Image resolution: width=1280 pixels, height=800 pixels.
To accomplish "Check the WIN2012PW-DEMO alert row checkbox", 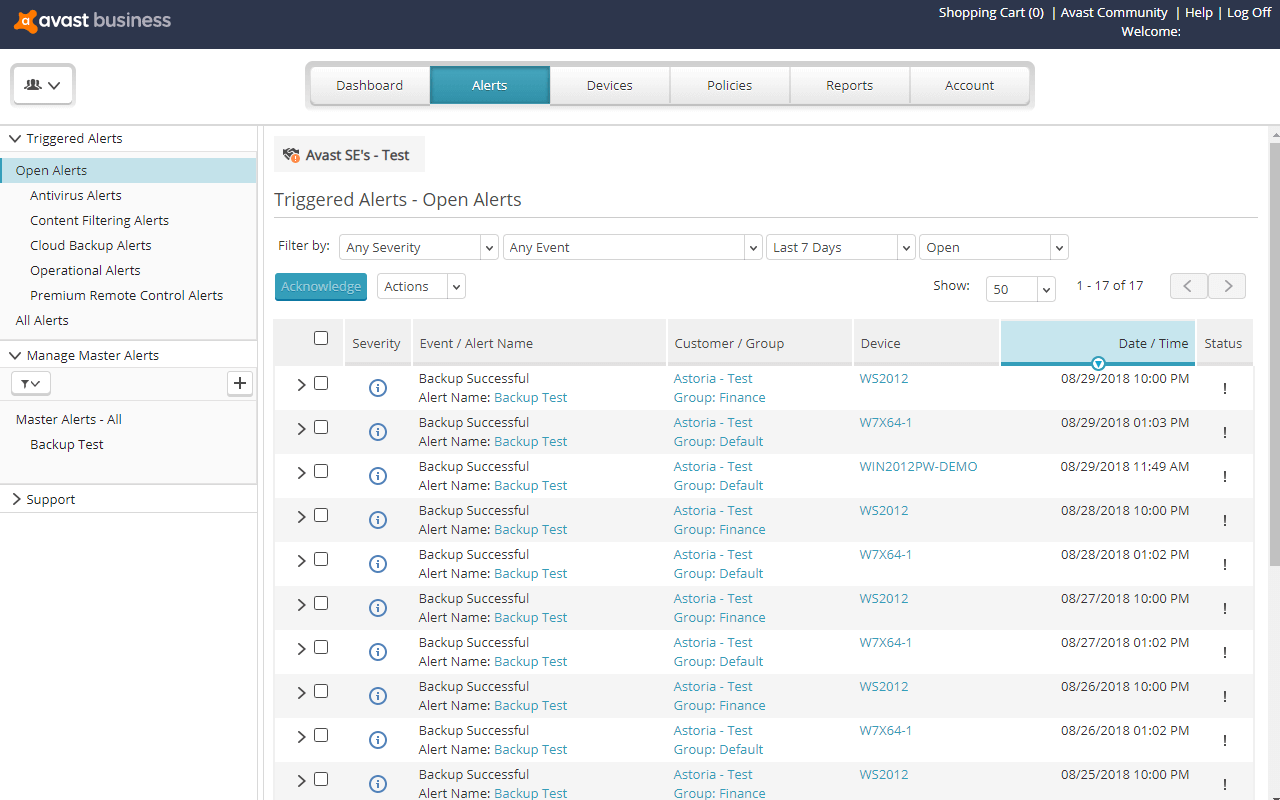I will pyautogui.click(x=321, y=471).
